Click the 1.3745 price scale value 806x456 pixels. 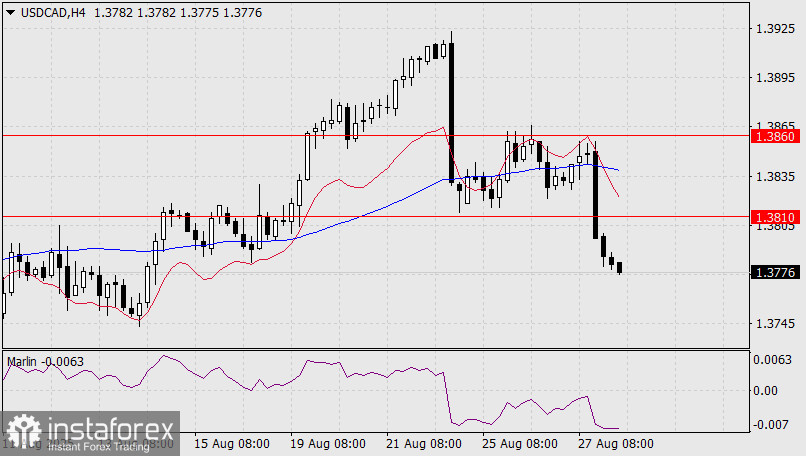[775, 324]
